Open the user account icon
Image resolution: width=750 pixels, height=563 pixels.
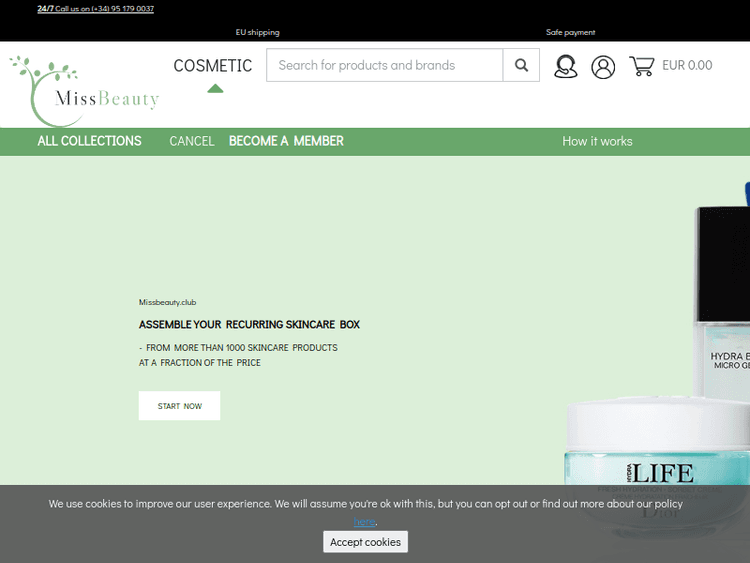click(603, 67)
